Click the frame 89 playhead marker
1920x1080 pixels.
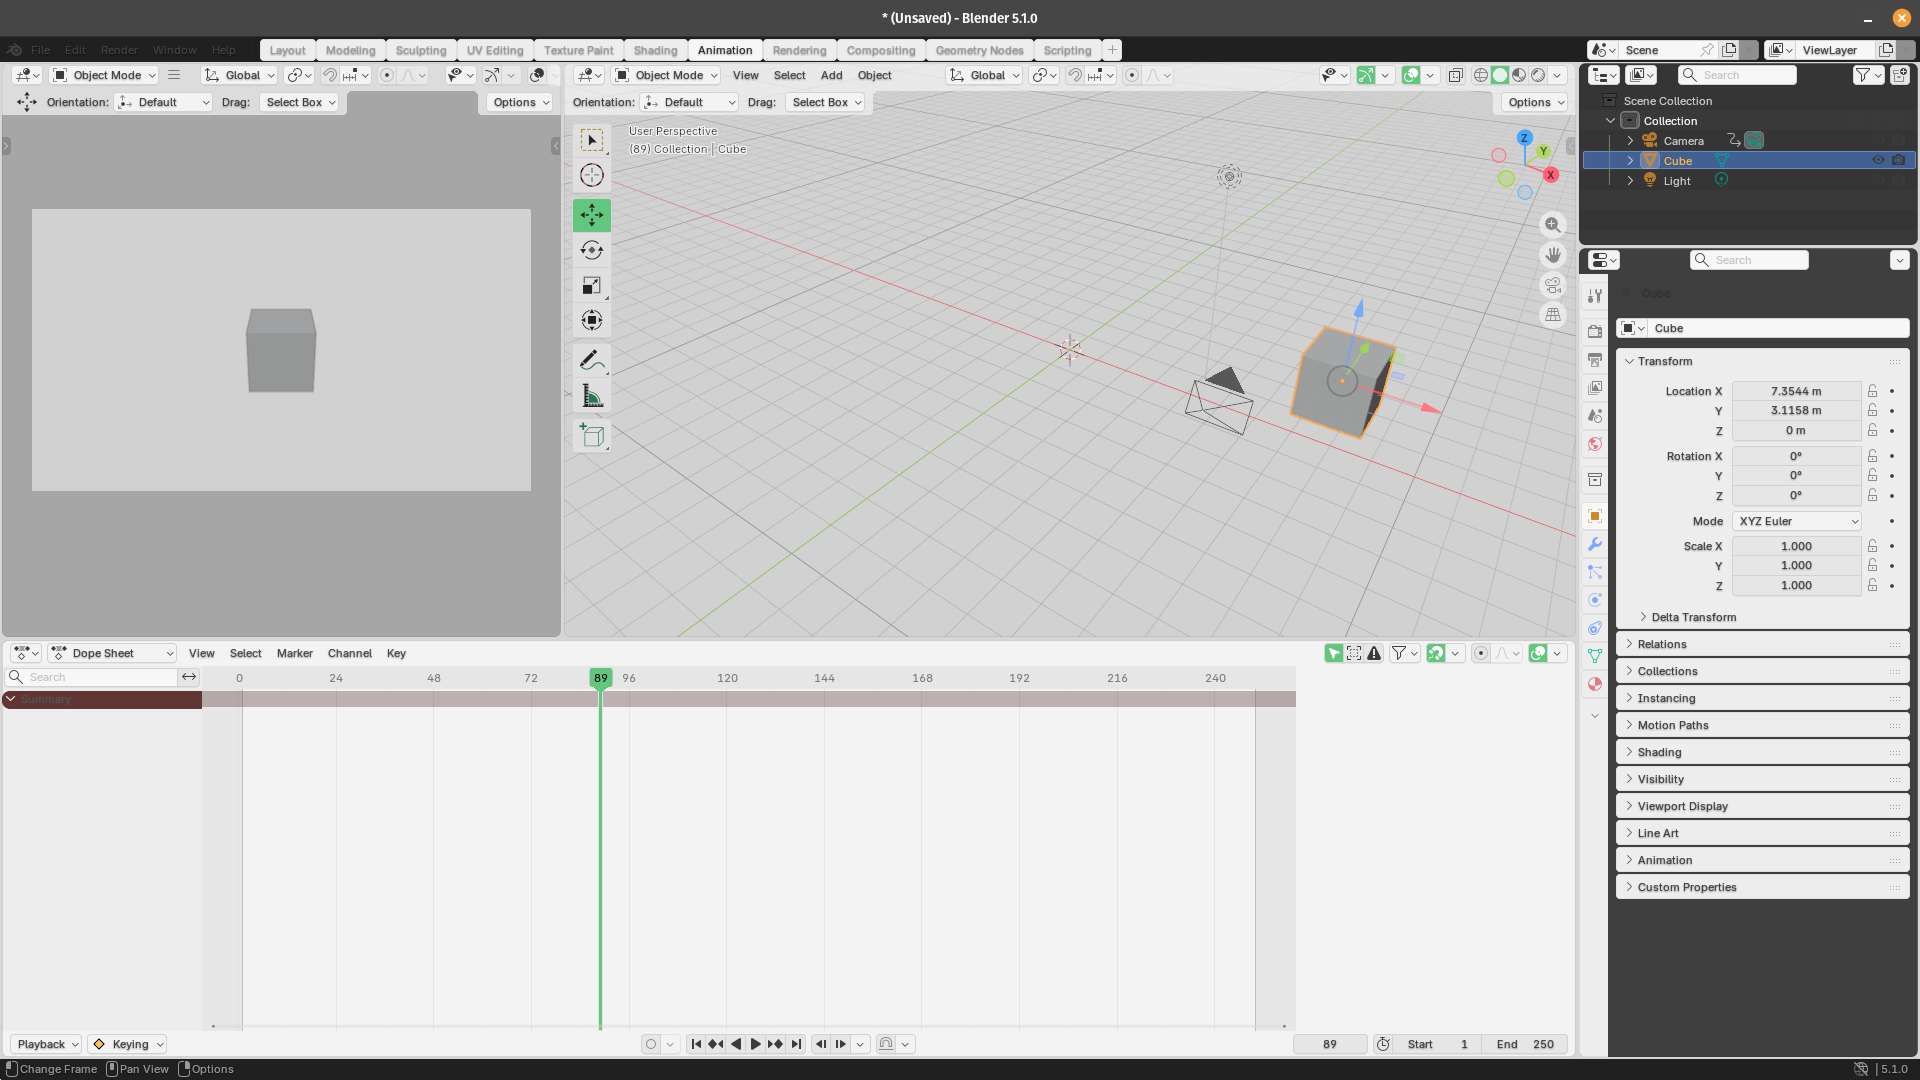[600, 678]
